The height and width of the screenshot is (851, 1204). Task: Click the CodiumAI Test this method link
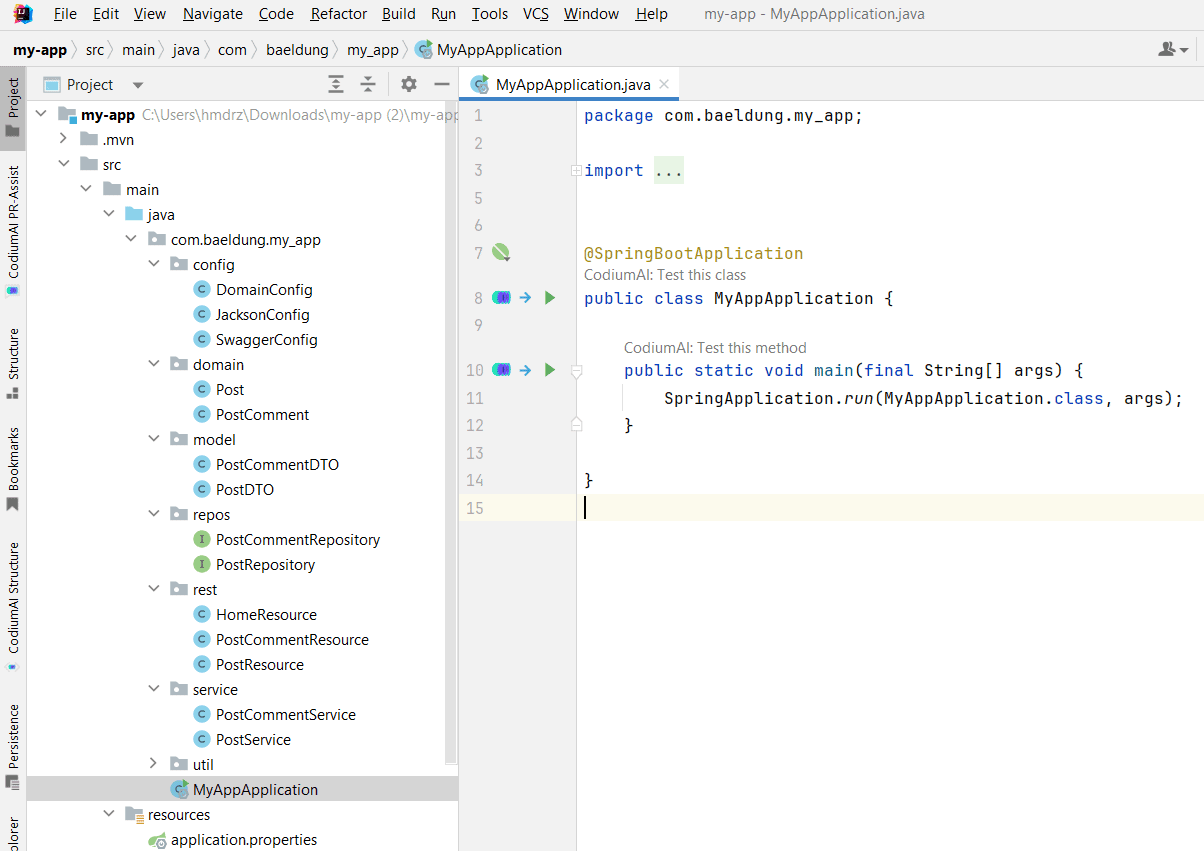pyautogui.click(x=715, y=348)
